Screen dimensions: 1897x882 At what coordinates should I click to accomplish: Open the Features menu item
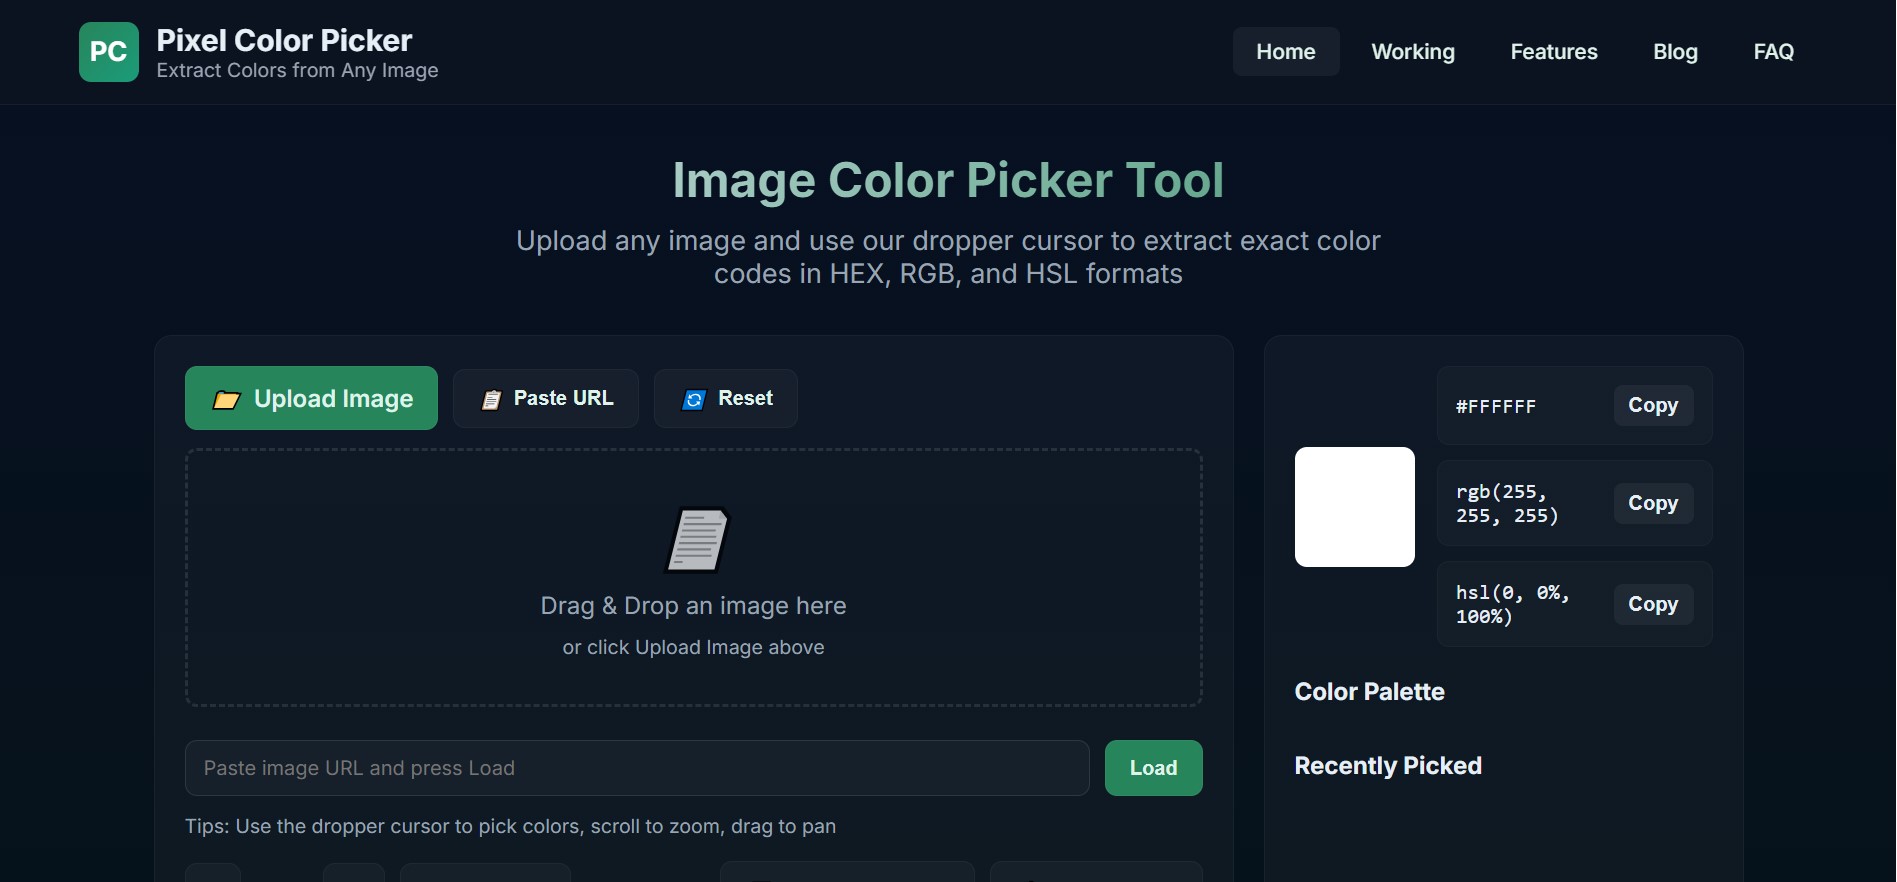pyautogui.click(x=1553, y=52)
